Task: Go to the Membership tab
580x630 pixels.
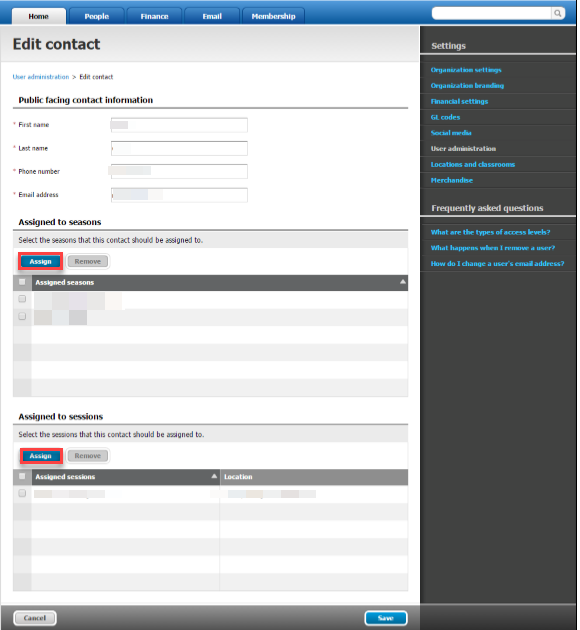Action: [273, 16]
